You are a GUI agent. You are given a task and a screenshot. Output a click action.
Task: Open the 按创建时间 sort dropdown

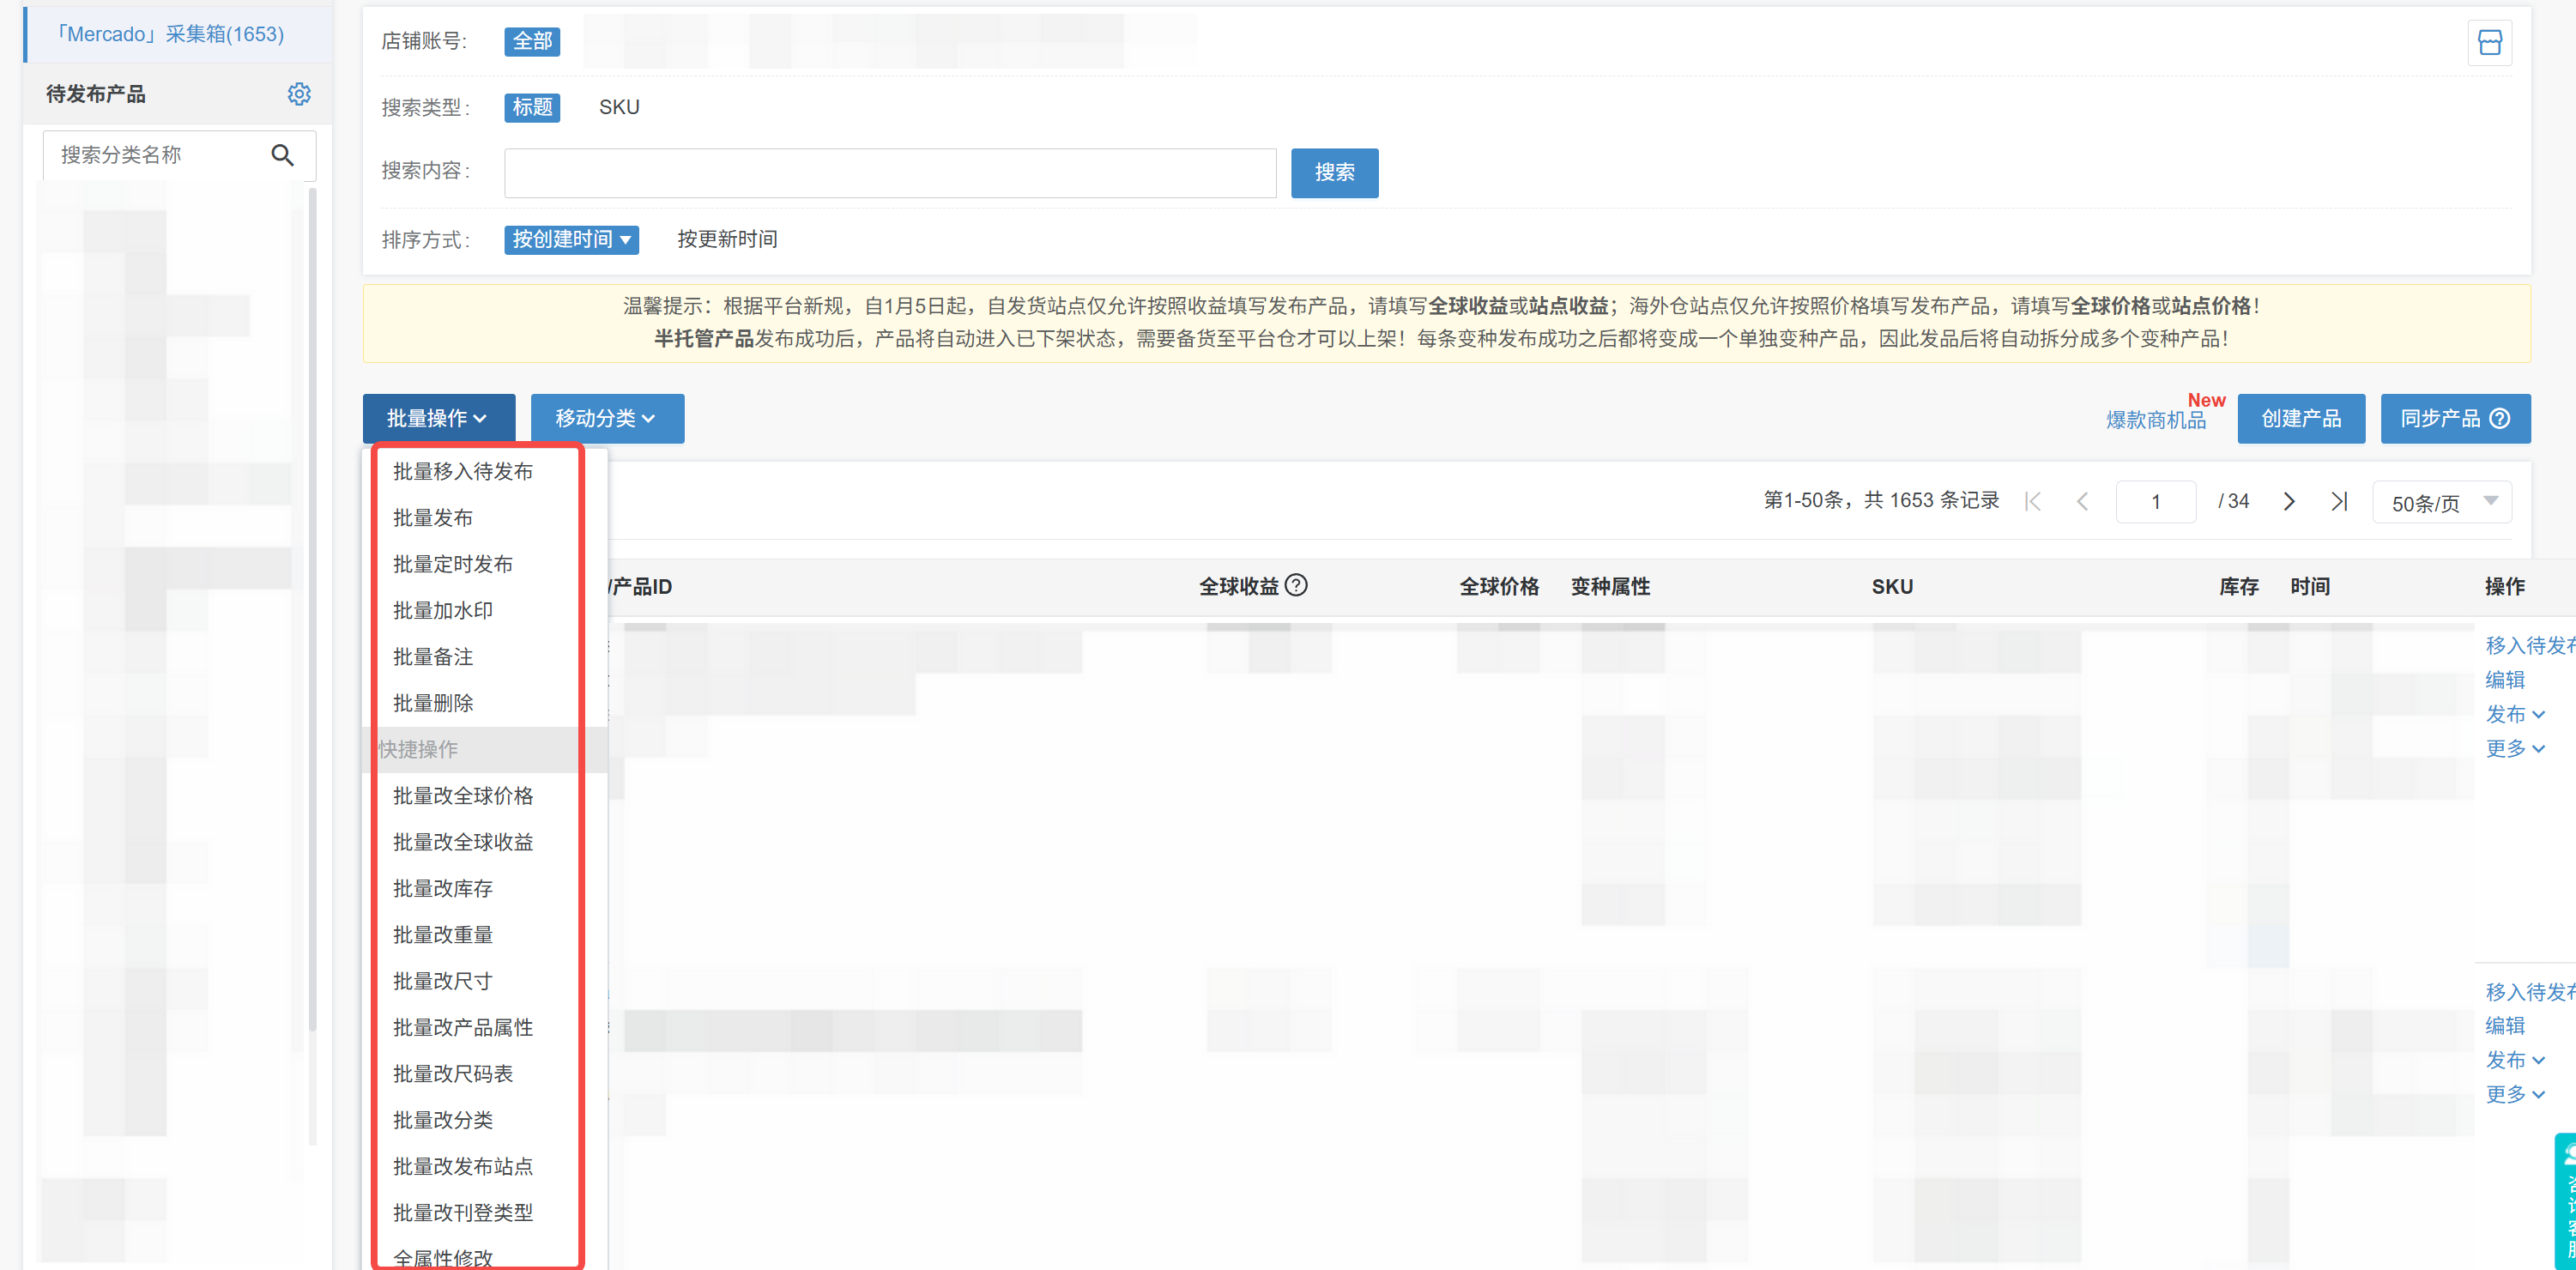[x=571, y=239]
